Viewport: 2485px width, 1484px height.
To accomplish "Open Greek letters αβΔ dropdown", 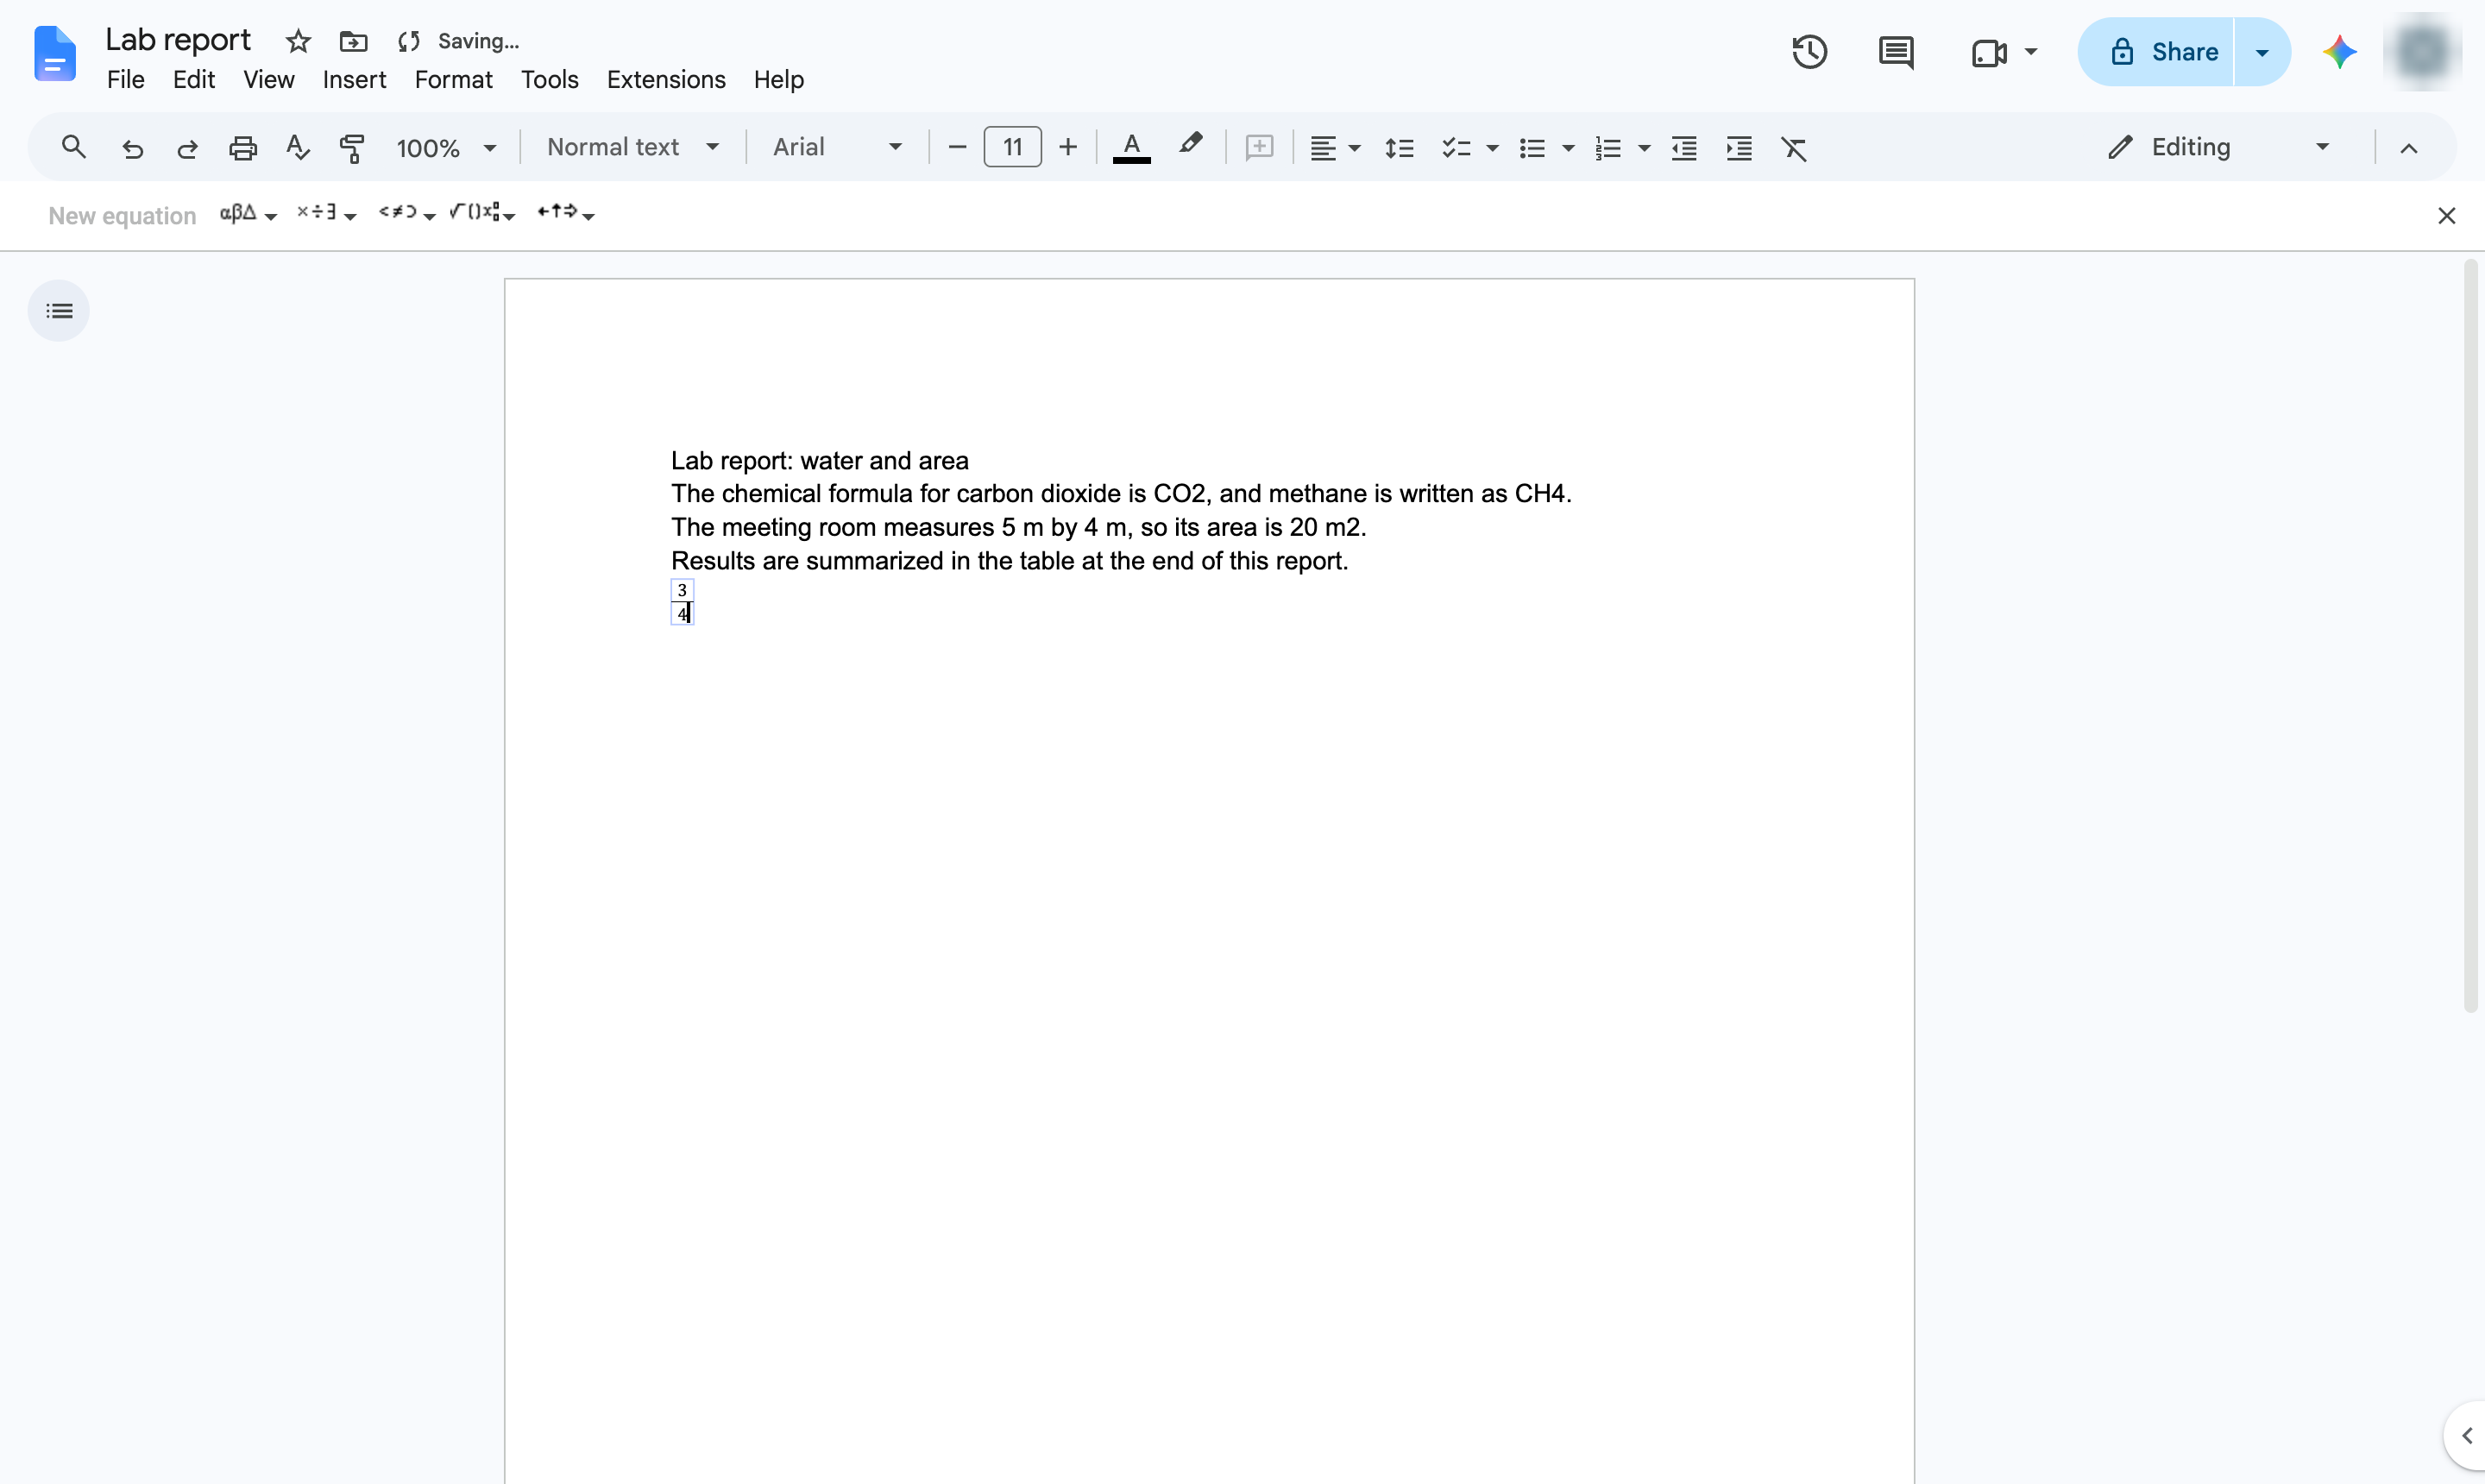I will click(x=248, y=213).
